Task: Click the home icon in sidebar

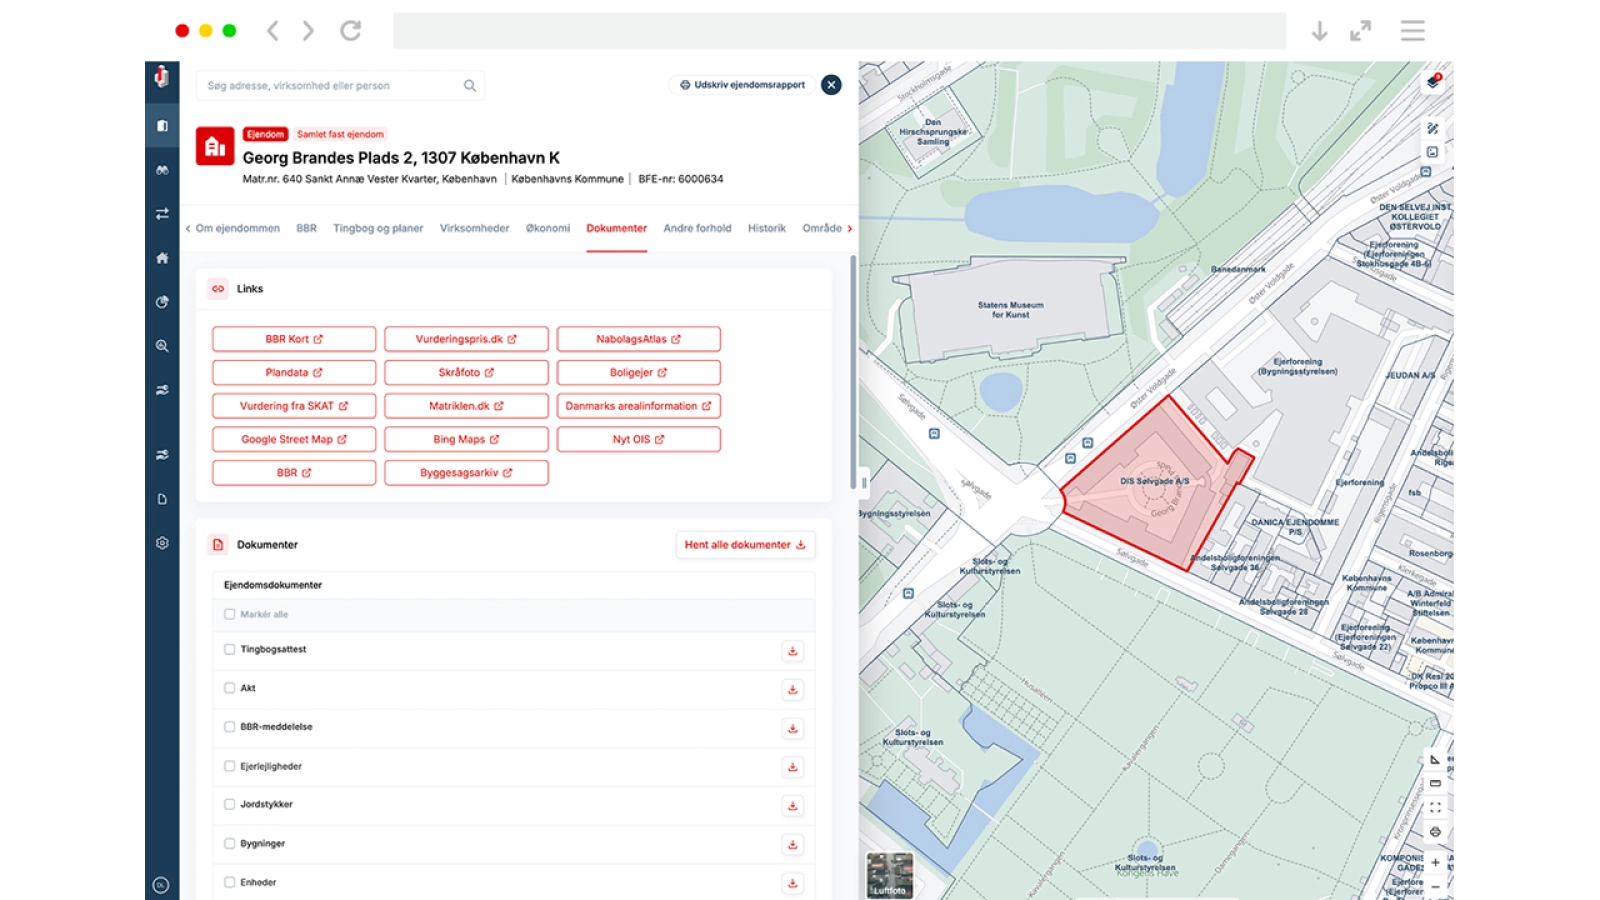Action: [162, 258]
